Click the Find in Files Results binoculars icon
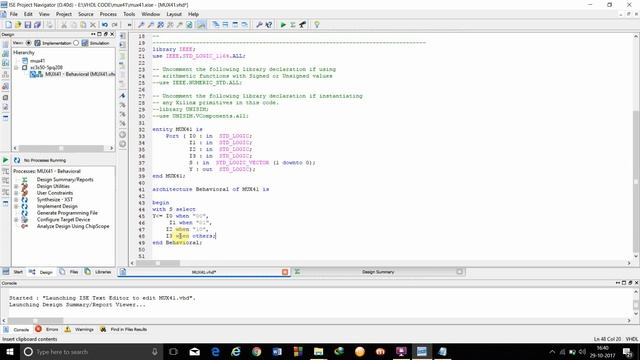640x360 pixels. (103, 329)
